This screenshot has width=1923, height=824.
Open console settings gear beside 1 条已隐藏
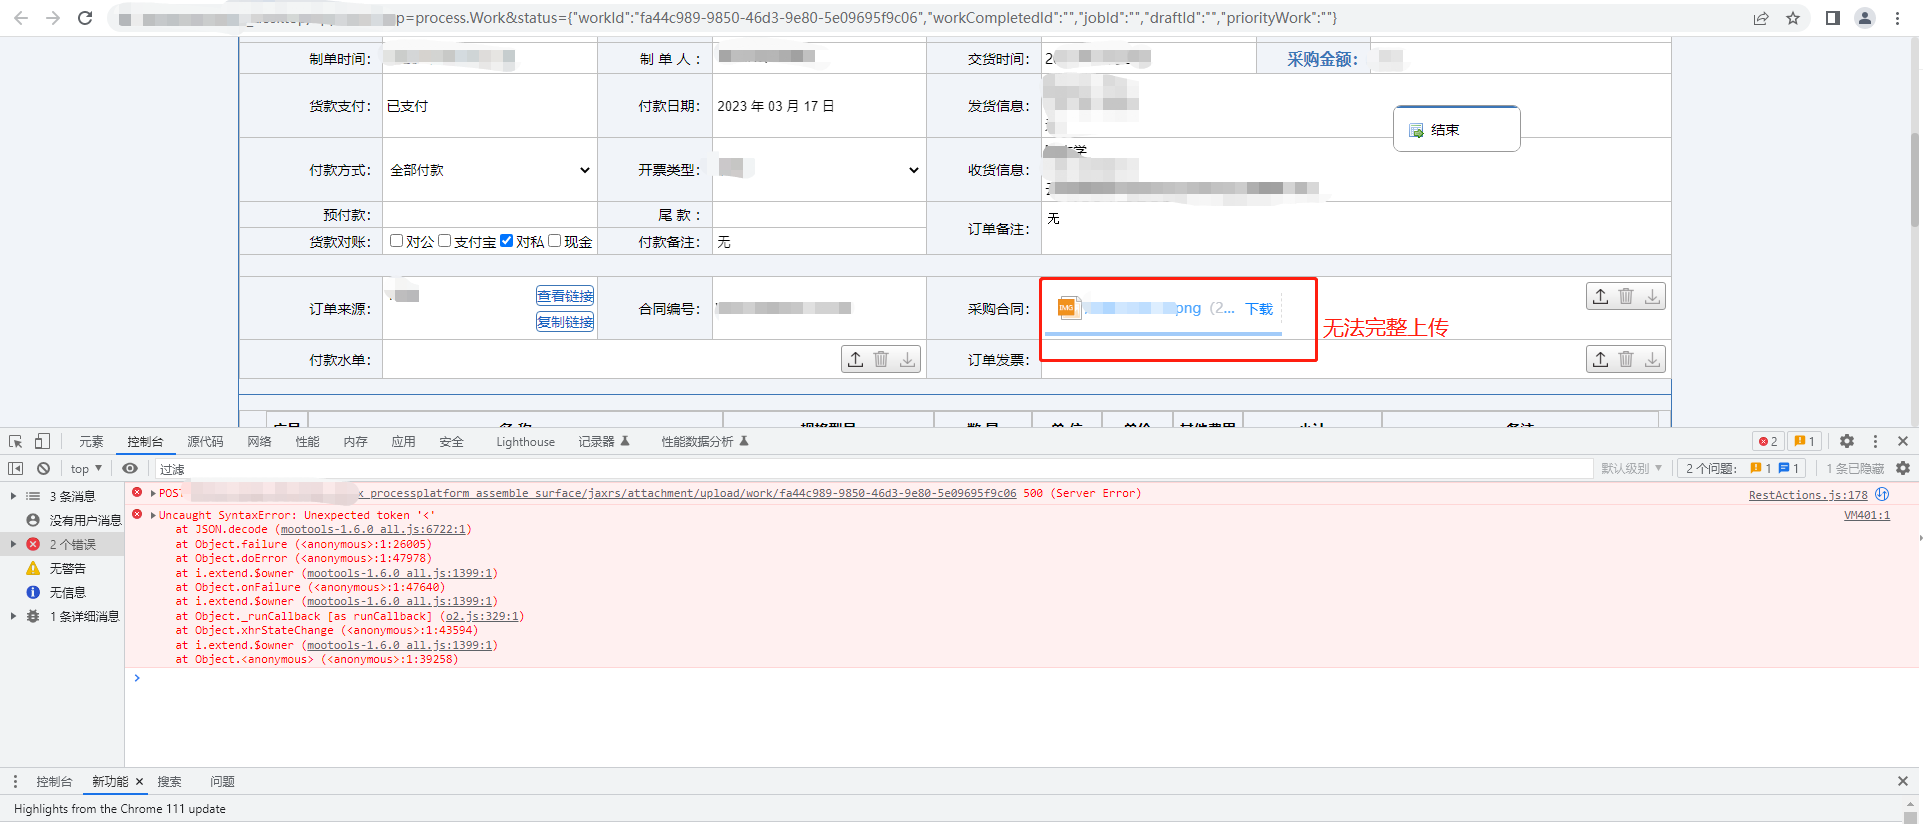point(1903,468)
